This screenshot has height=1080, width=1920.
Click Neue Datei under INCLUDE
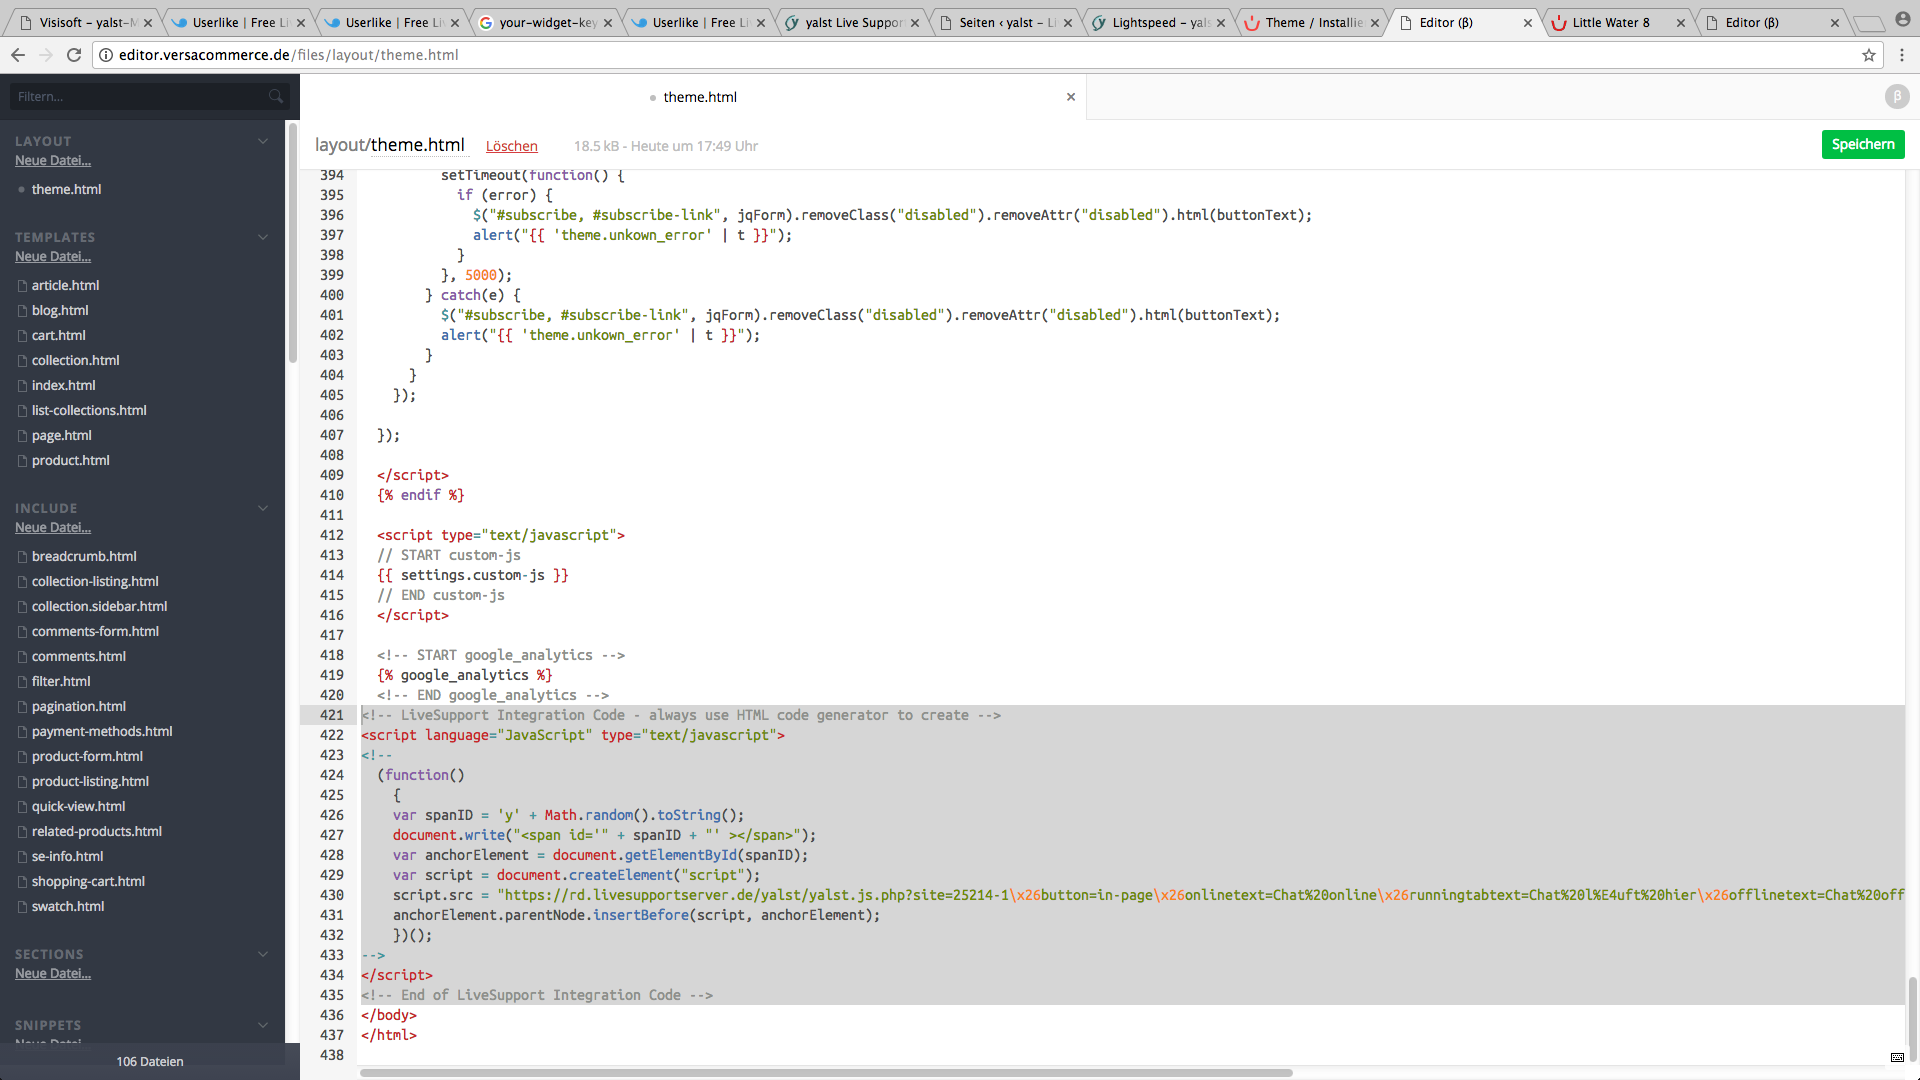coord(53,527)
